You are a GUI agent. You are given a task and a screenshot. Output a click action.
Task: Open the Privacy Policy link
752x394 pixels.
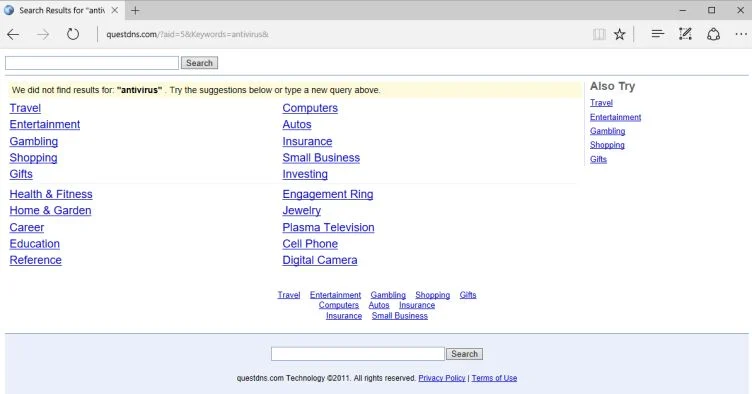coord(442,378)
